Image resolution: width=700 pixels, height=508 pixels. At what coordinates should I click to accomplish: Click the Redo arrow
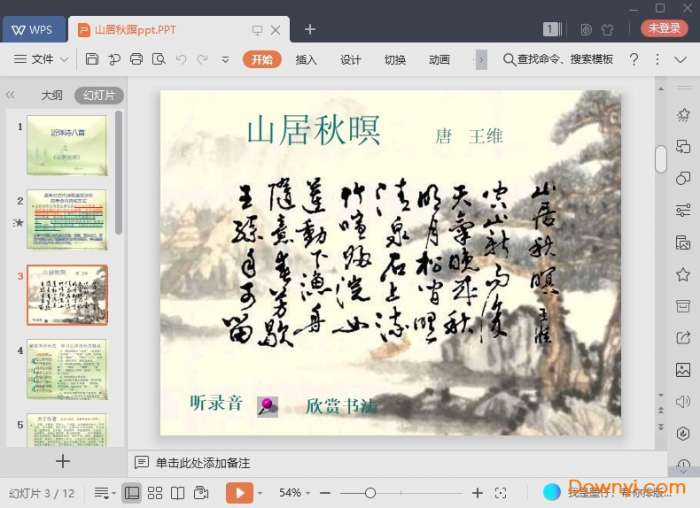203,59
